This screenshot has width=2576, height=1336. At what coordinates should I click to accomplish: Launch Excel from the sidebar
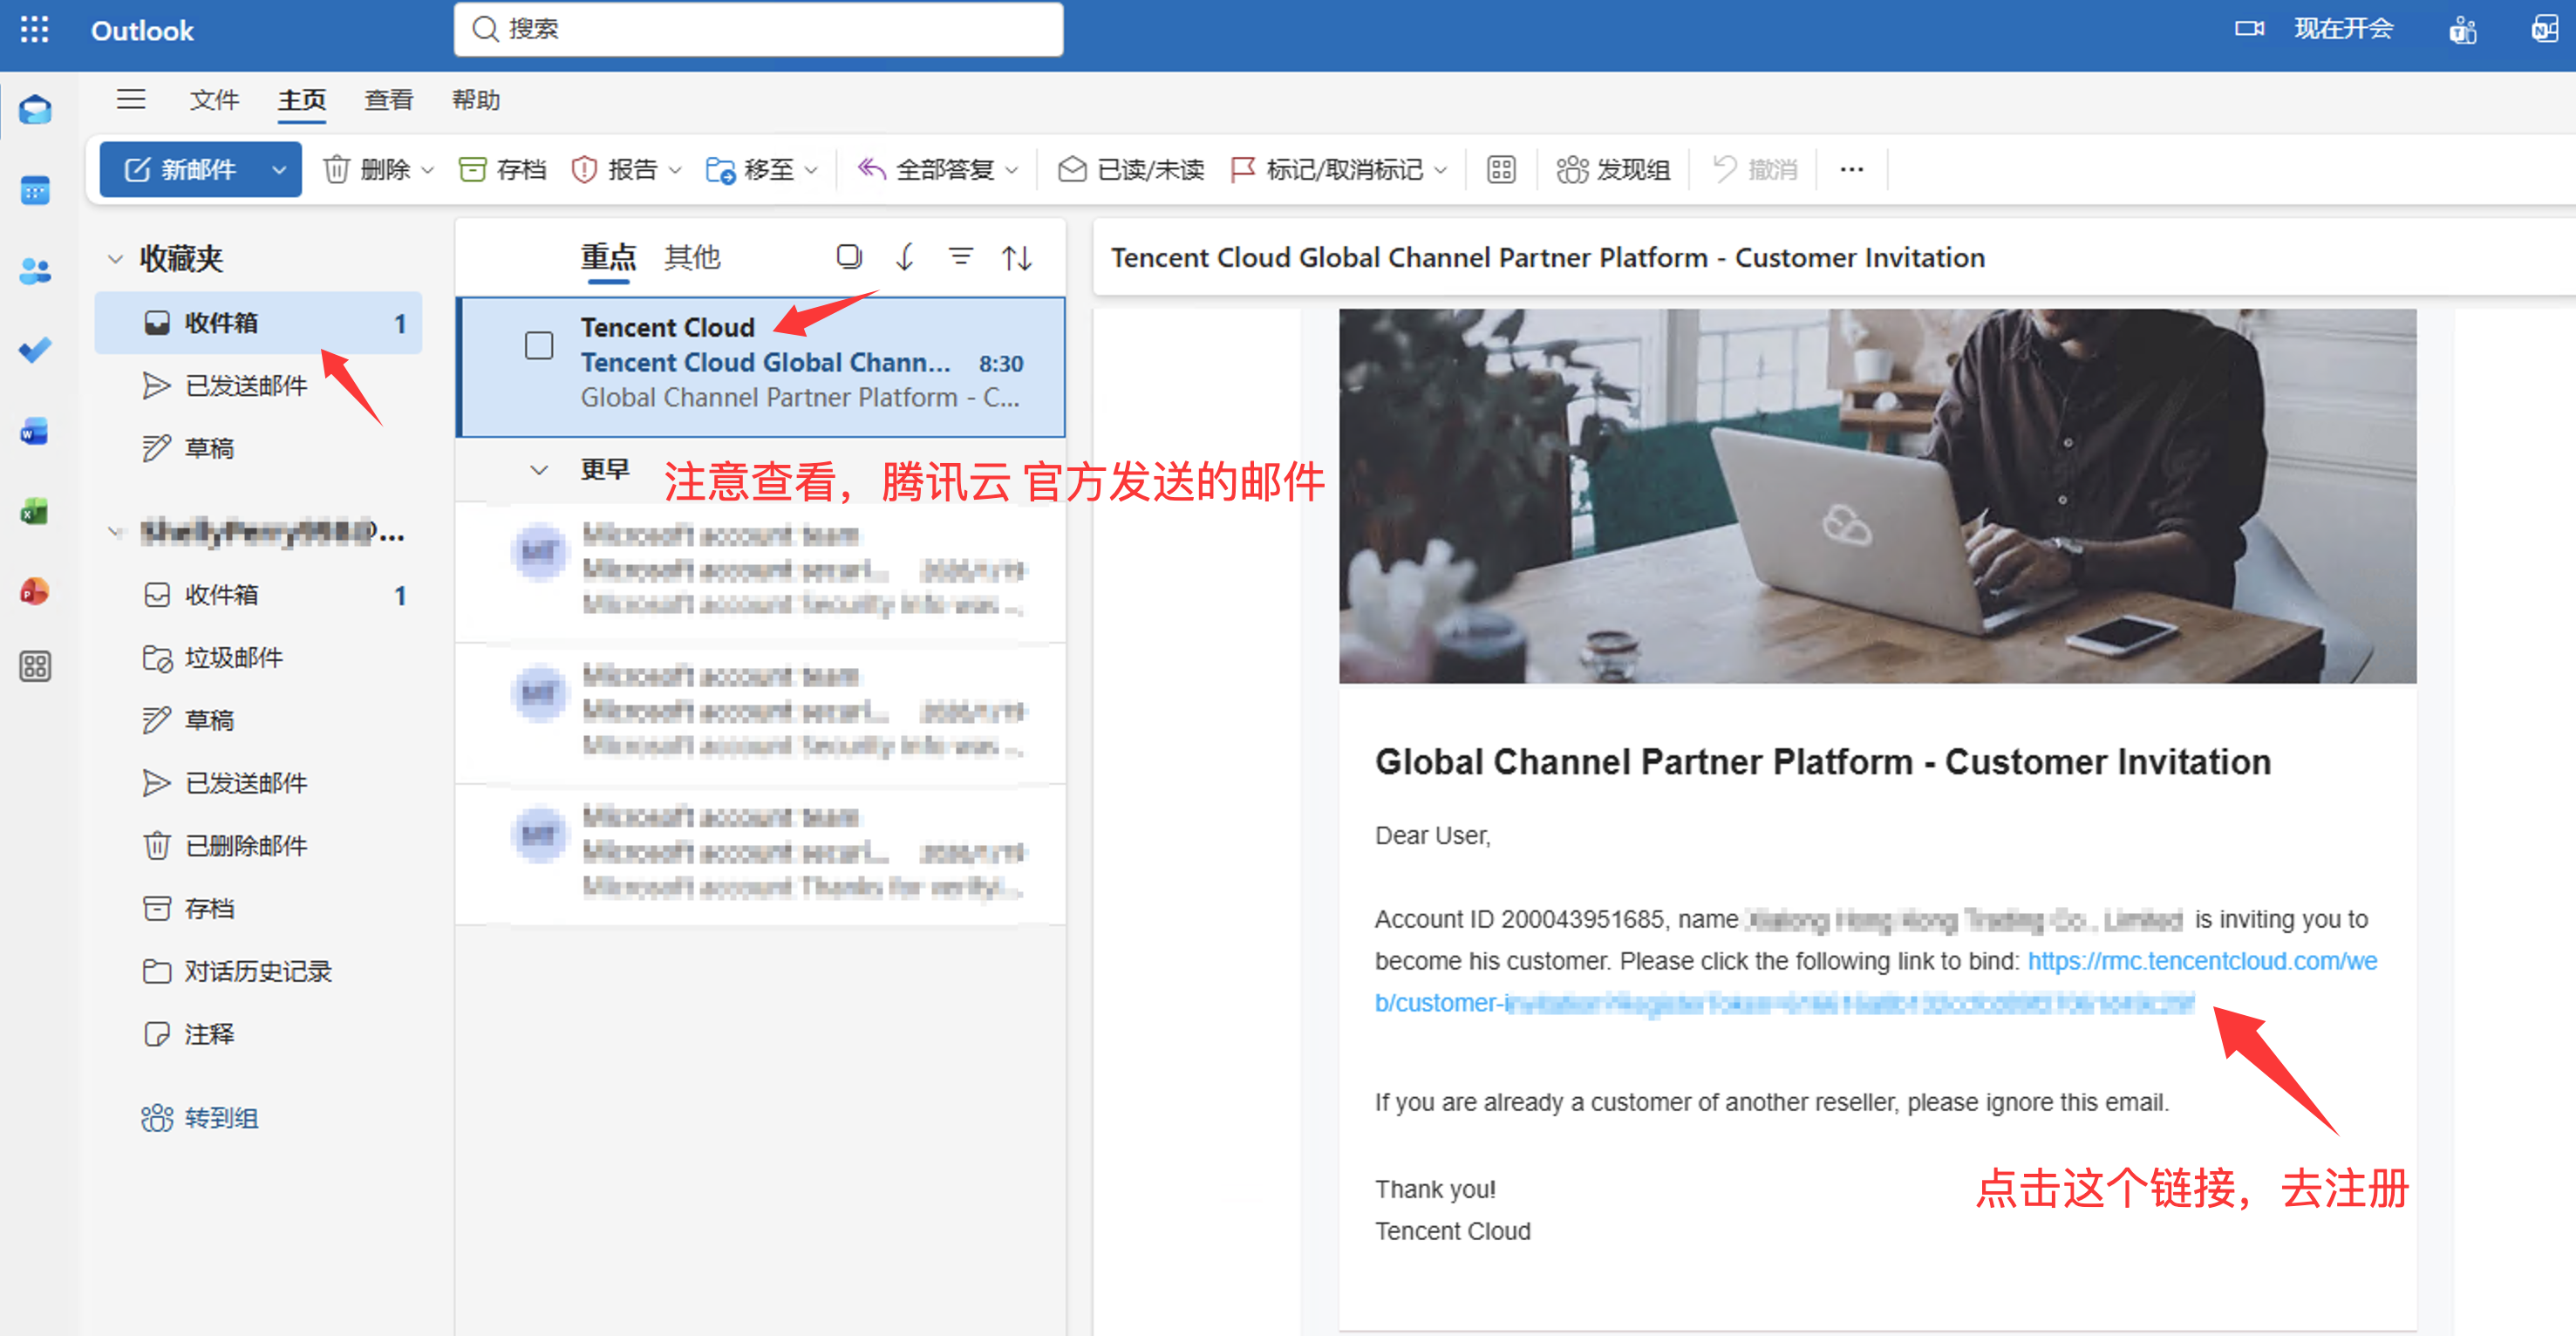(34, 512)
